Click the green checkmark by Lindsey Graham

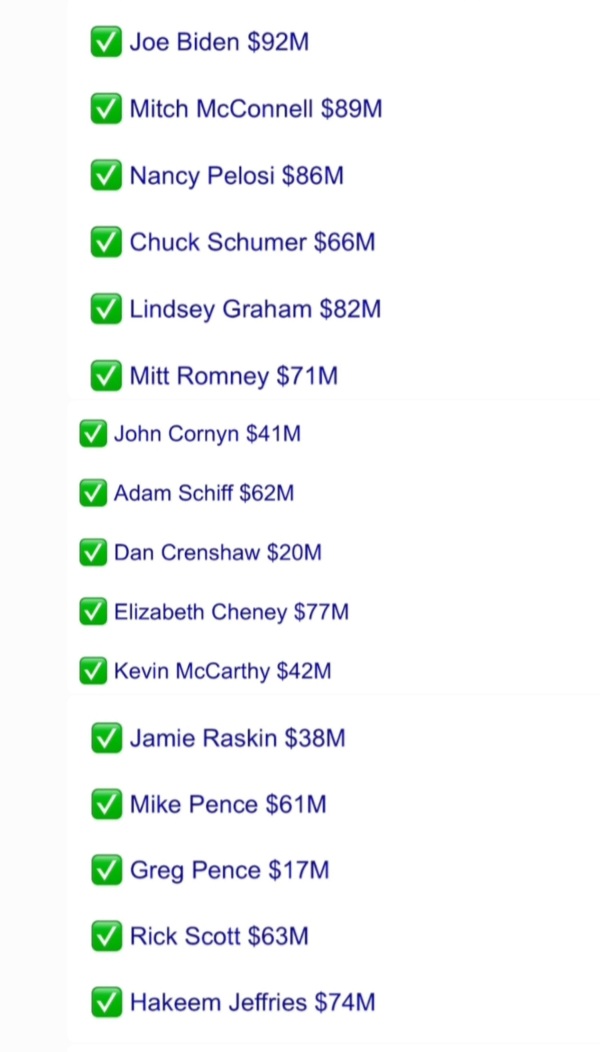coord(106,309)
